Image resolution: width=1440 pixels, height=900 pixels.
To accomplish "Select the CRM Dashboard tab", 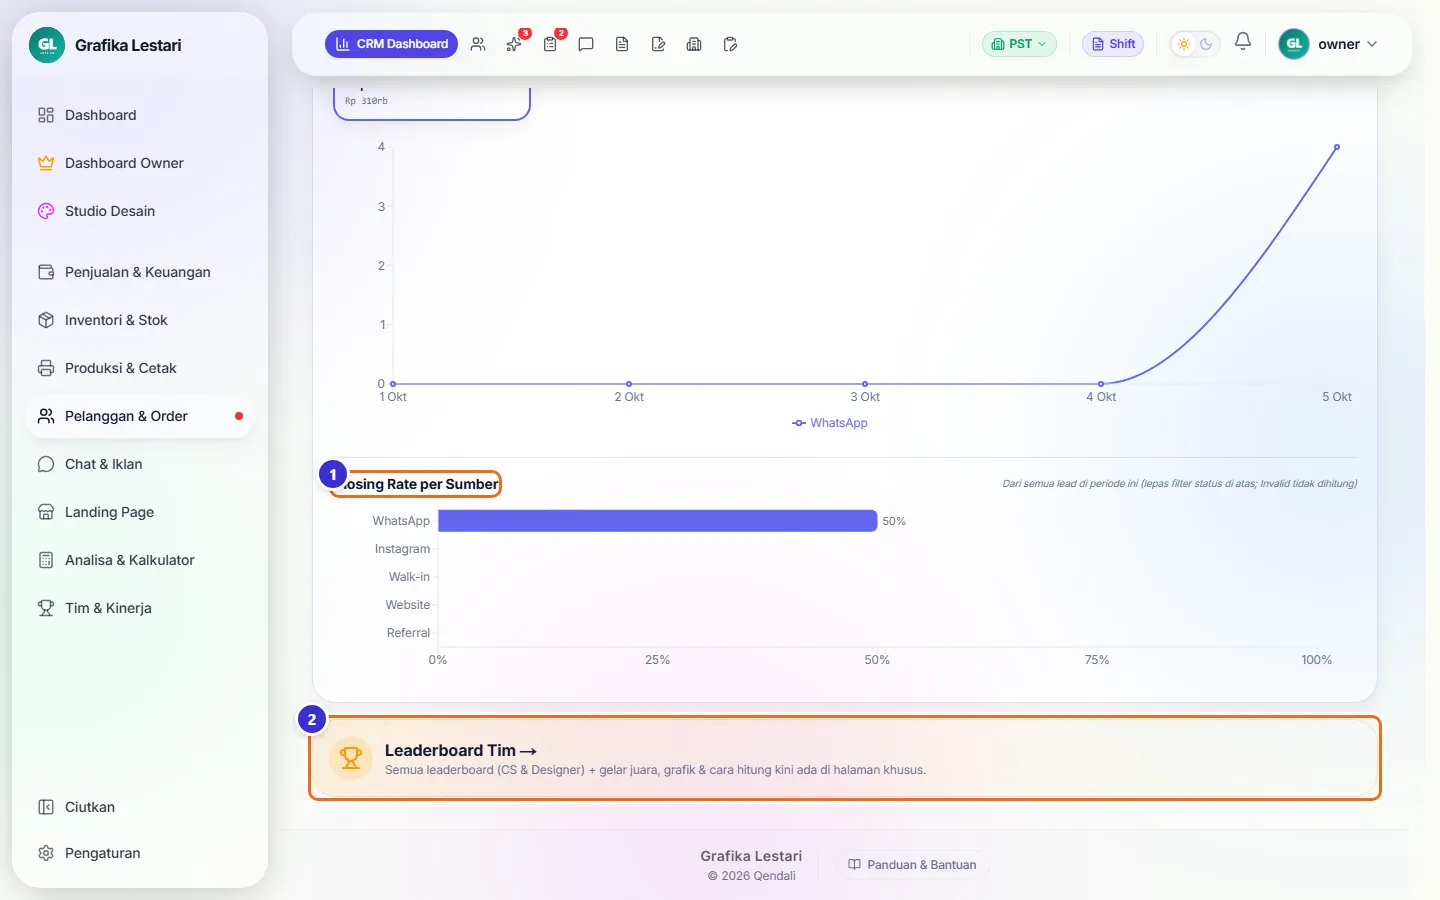I will 391,44.
